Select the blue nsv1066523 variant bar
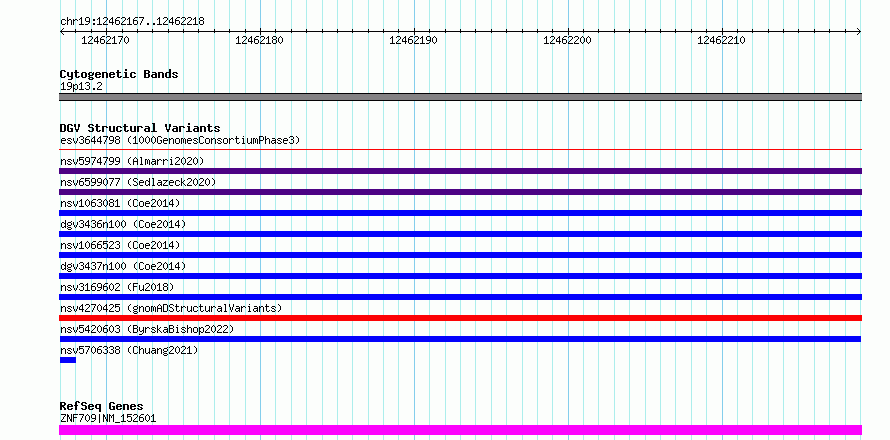Image resolution: width=890 pixels, height=440 pixels. click(460, 255)
